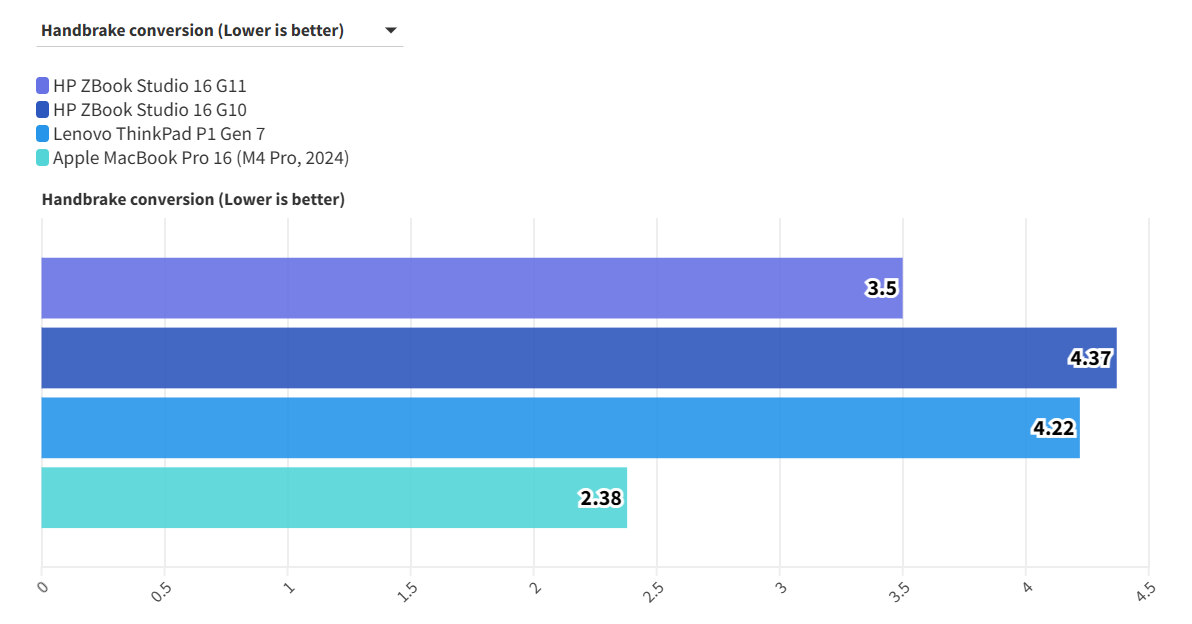Toggle Apple MacBook Pro 16 (M4 Pro, 2024) label

tap(201, 158)
